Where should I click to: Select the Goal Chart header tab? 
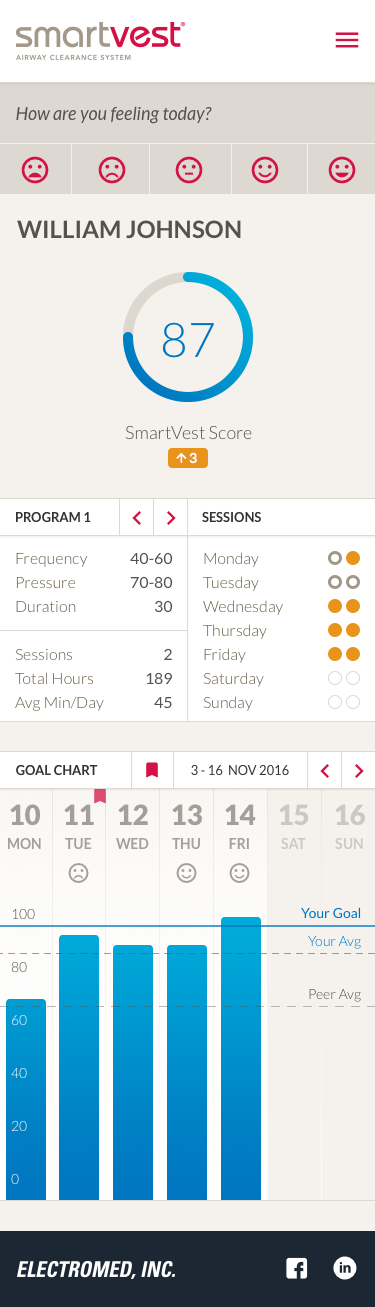coord(56,770)
